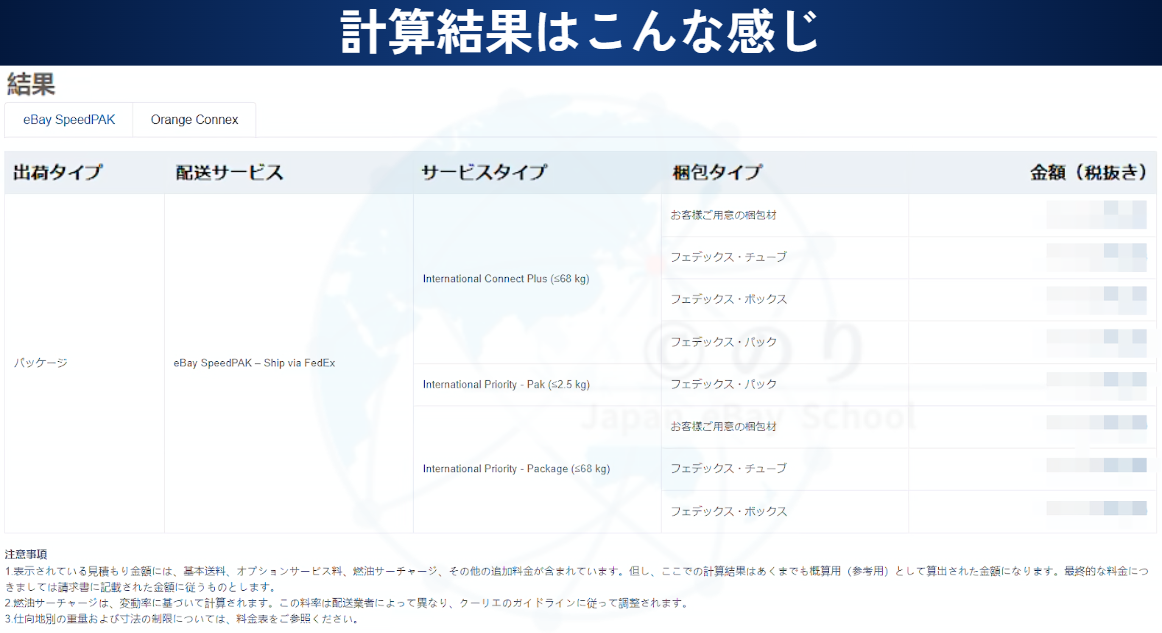1162x633 pixels.
Task: Click フェデックス・パック in the Priority Pak row
Action: [x=723, y=384]
